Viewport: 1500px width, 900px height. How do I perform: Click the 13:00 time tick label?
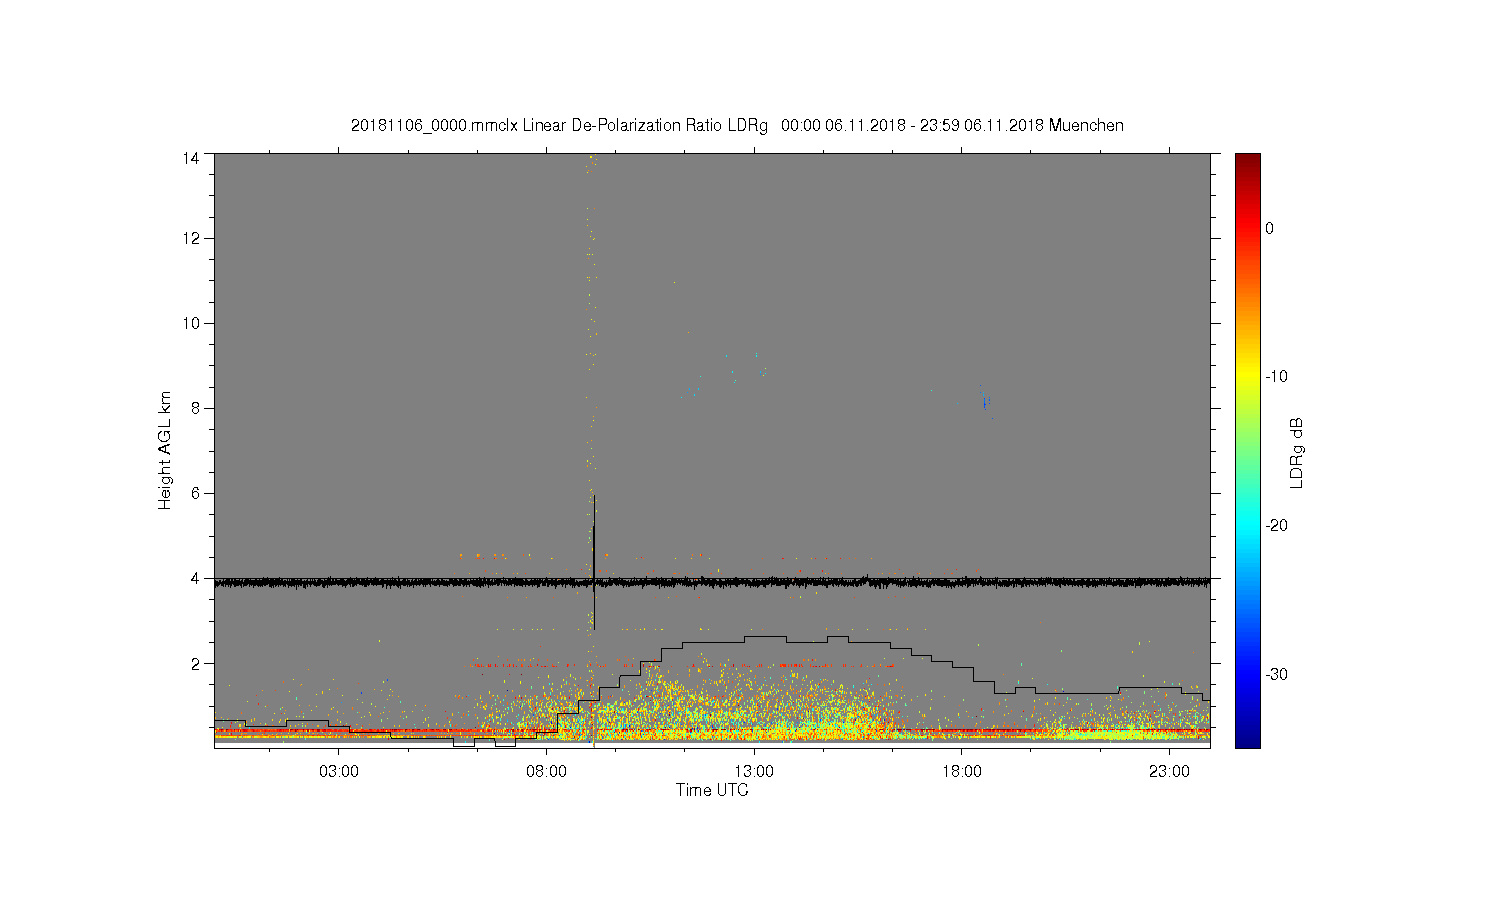754,772
